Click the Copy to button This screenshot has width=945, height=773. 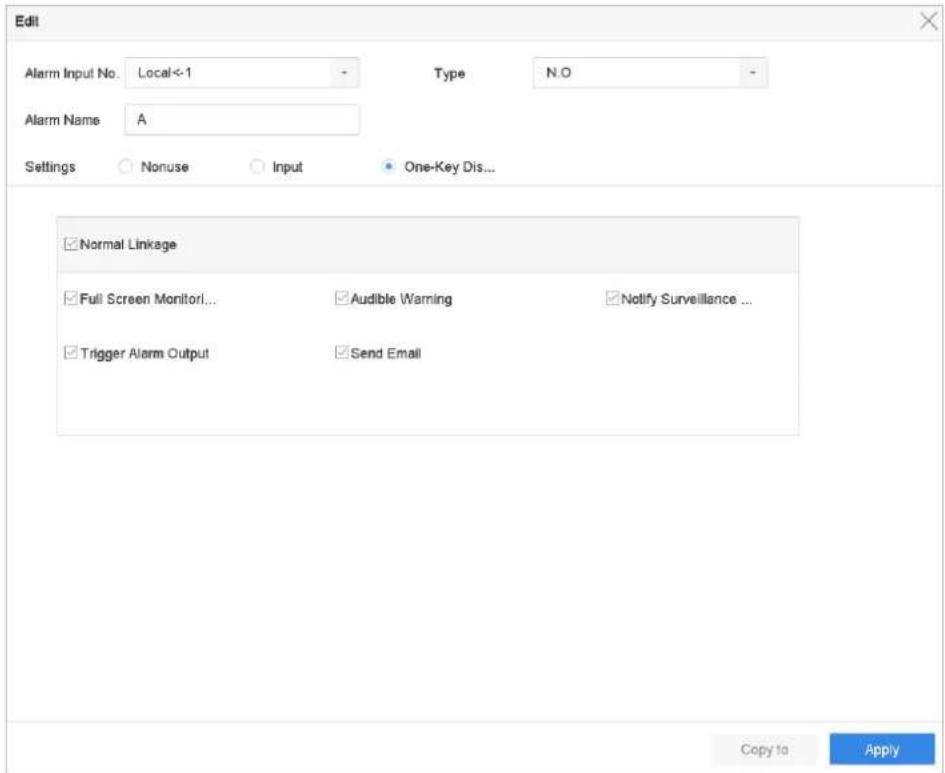point(764,750)
